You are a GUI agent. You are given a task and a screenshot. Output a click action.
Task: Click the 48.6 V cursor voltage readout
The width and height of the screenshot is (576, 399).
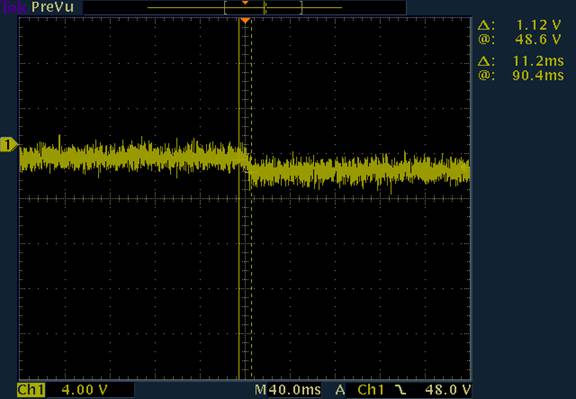point(538,39)
